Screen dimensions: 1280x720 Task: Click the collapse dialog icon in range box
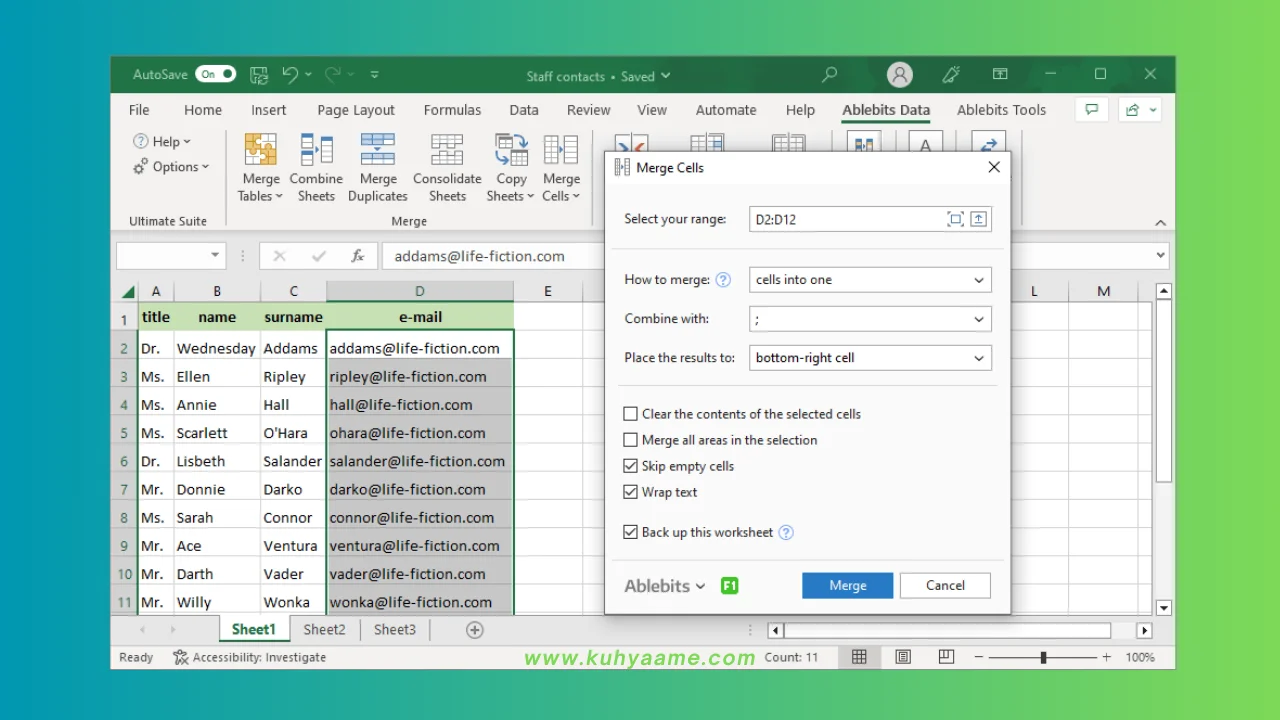[x=979, y=219]
